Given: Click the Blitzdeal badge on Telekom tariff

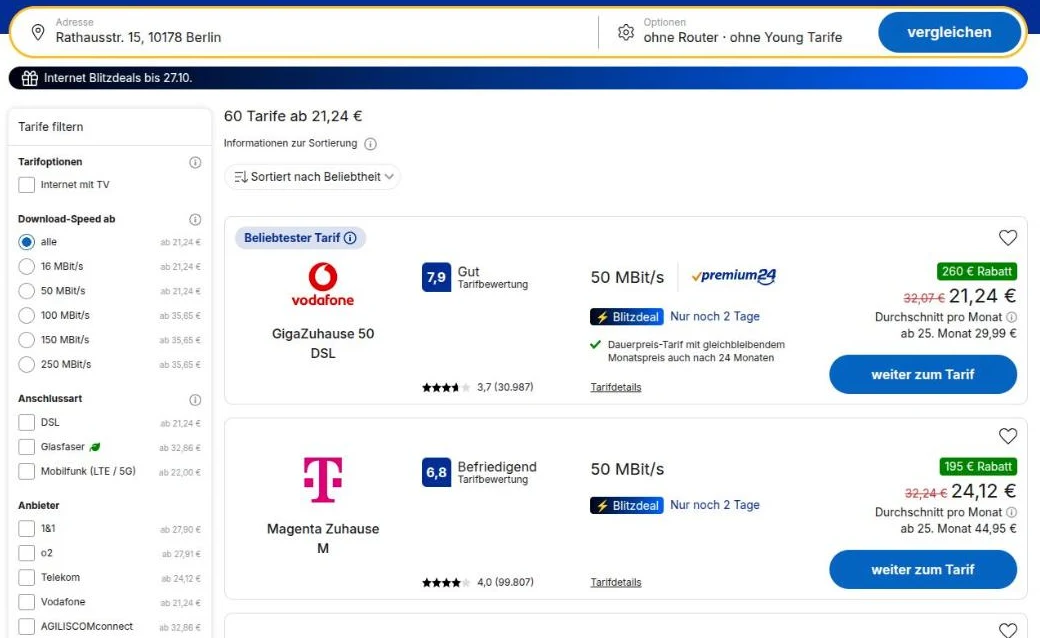Looking at the screenshot, I should pos(627,505).
